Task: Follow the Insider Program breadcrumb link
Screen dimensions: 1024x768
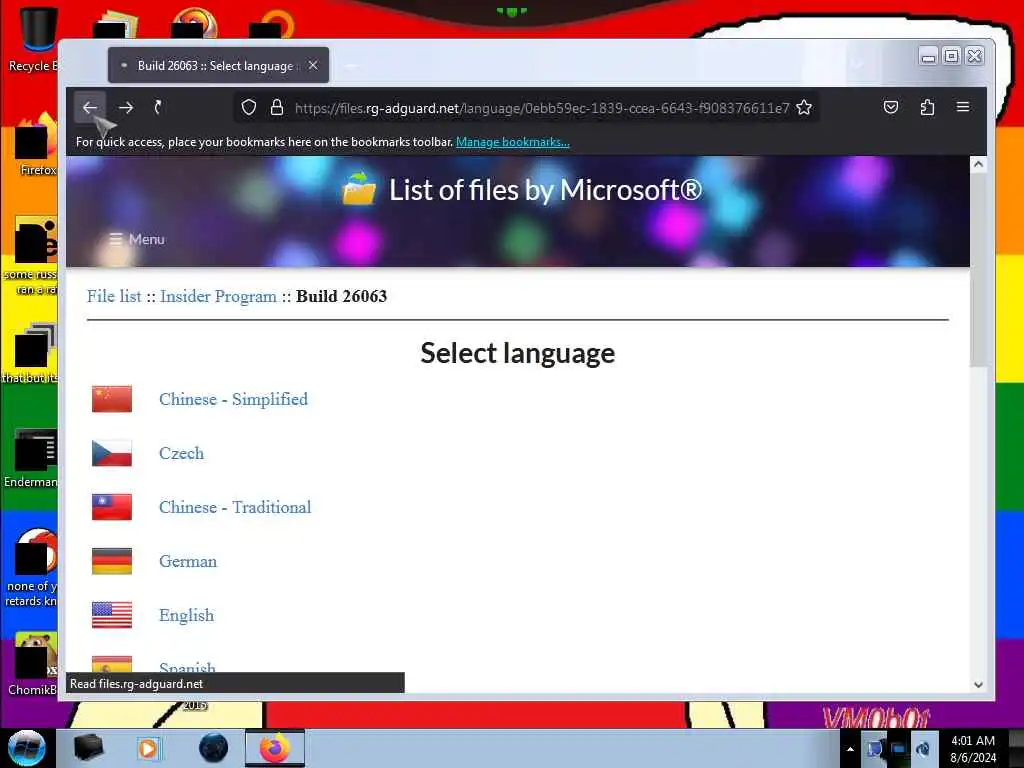Action: tap(219, 296)
